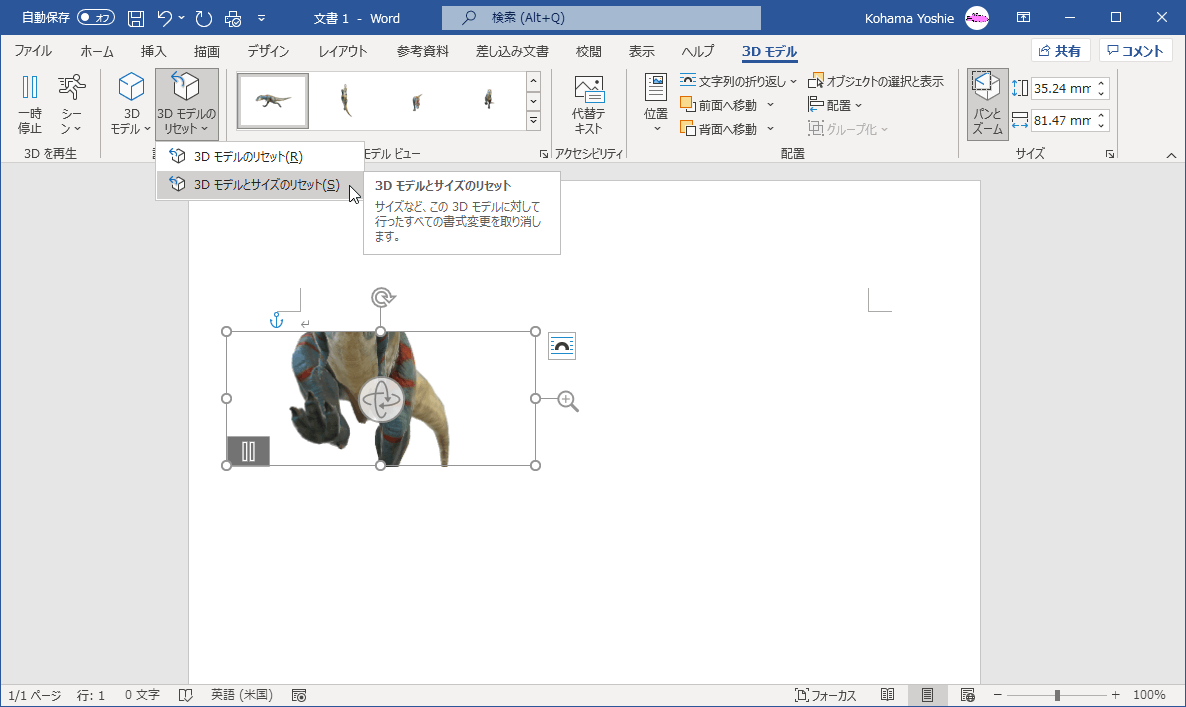Click the macro recording icon in status bar
Image resolution: width=1186 pixels, height=707 pixels.
pyautogui.click(x=299, y=695)
